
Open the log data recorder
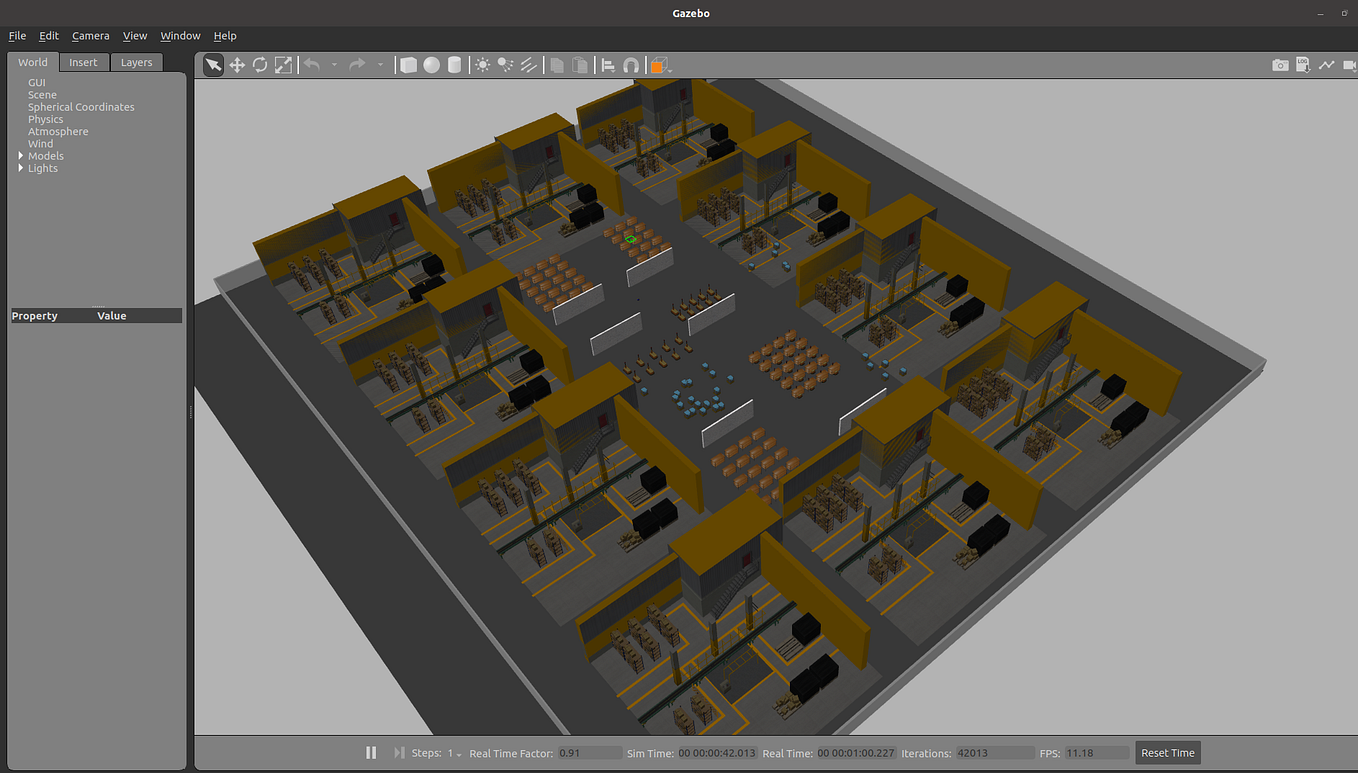[x=1303, y=64]
